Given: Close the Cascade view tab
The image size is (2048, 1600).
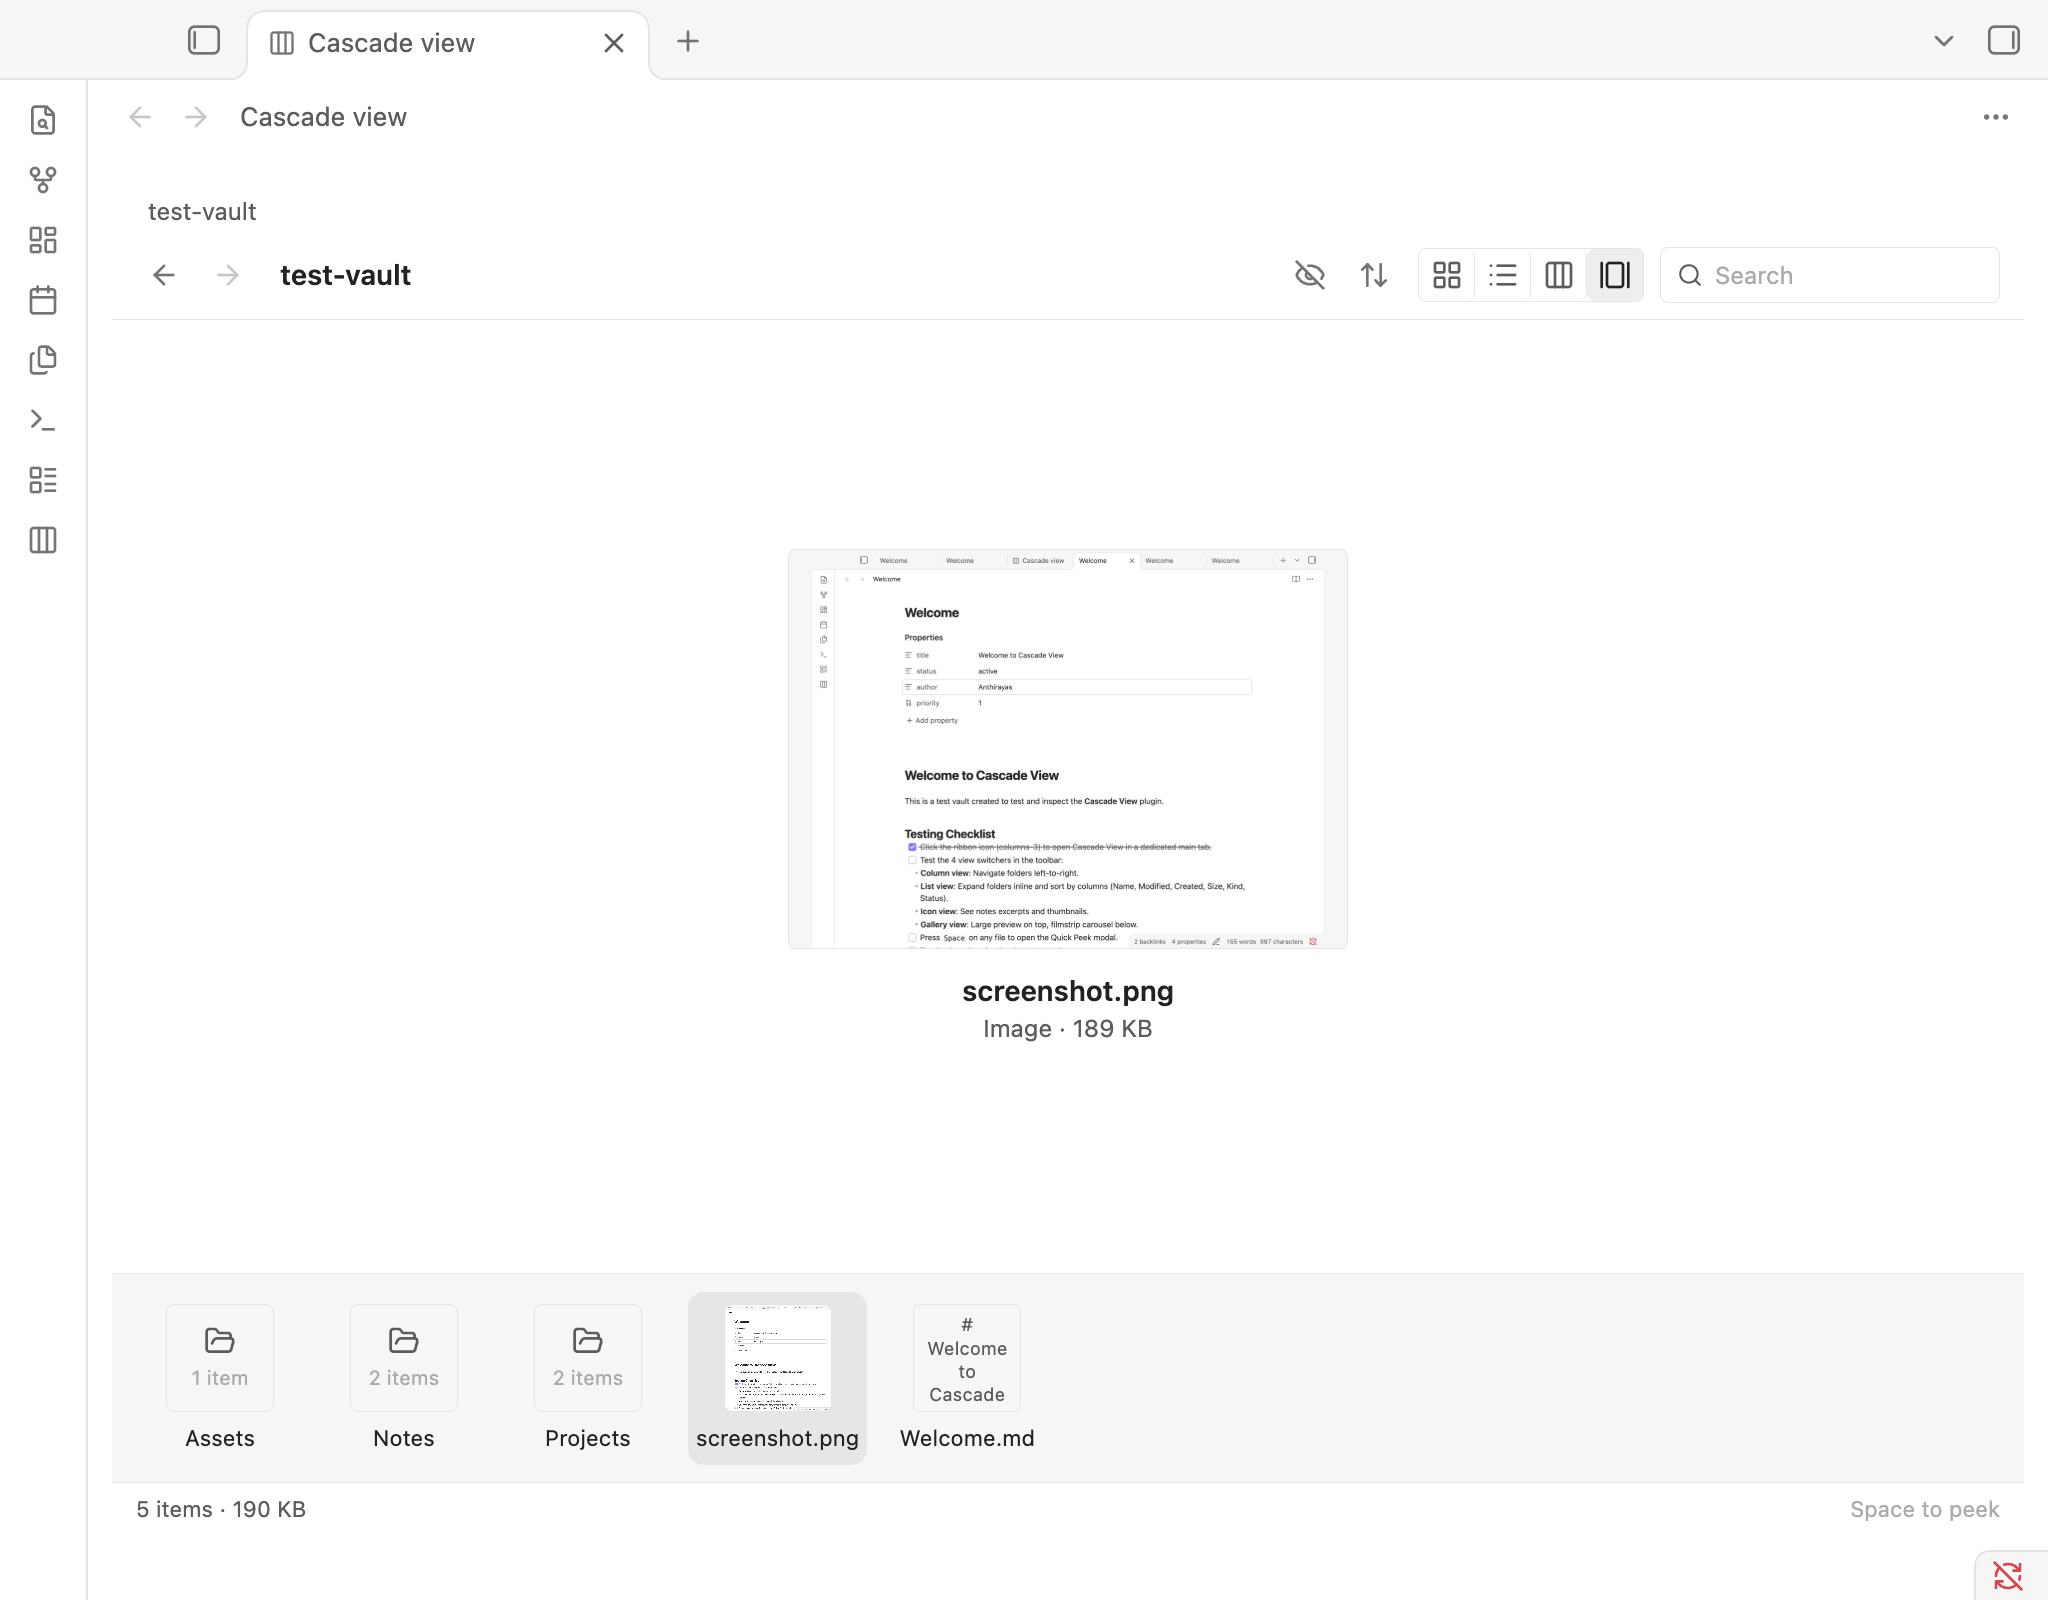Looking at the screenshot, I should [614, 43].
